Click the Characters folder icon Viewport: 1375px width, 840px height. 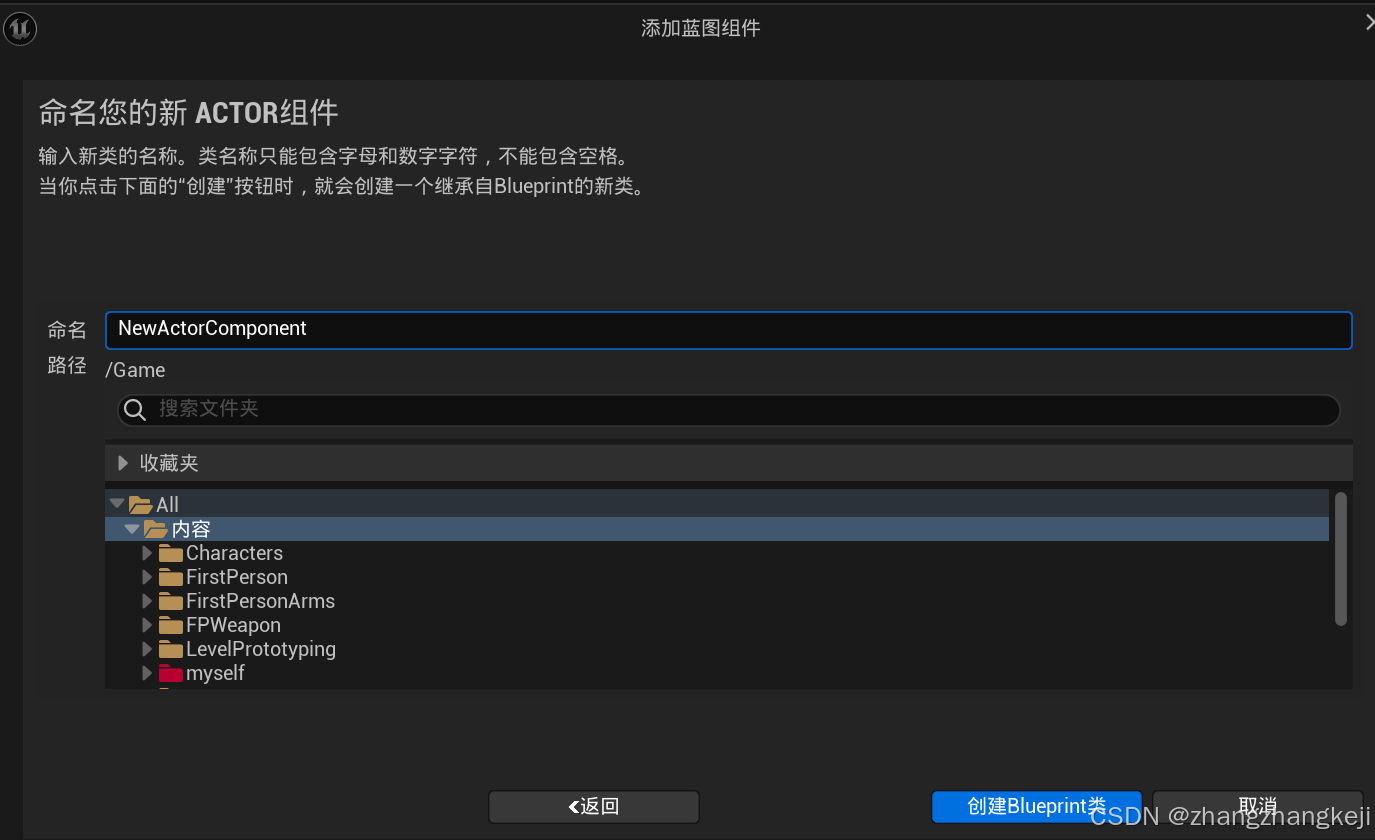[171, 553]
